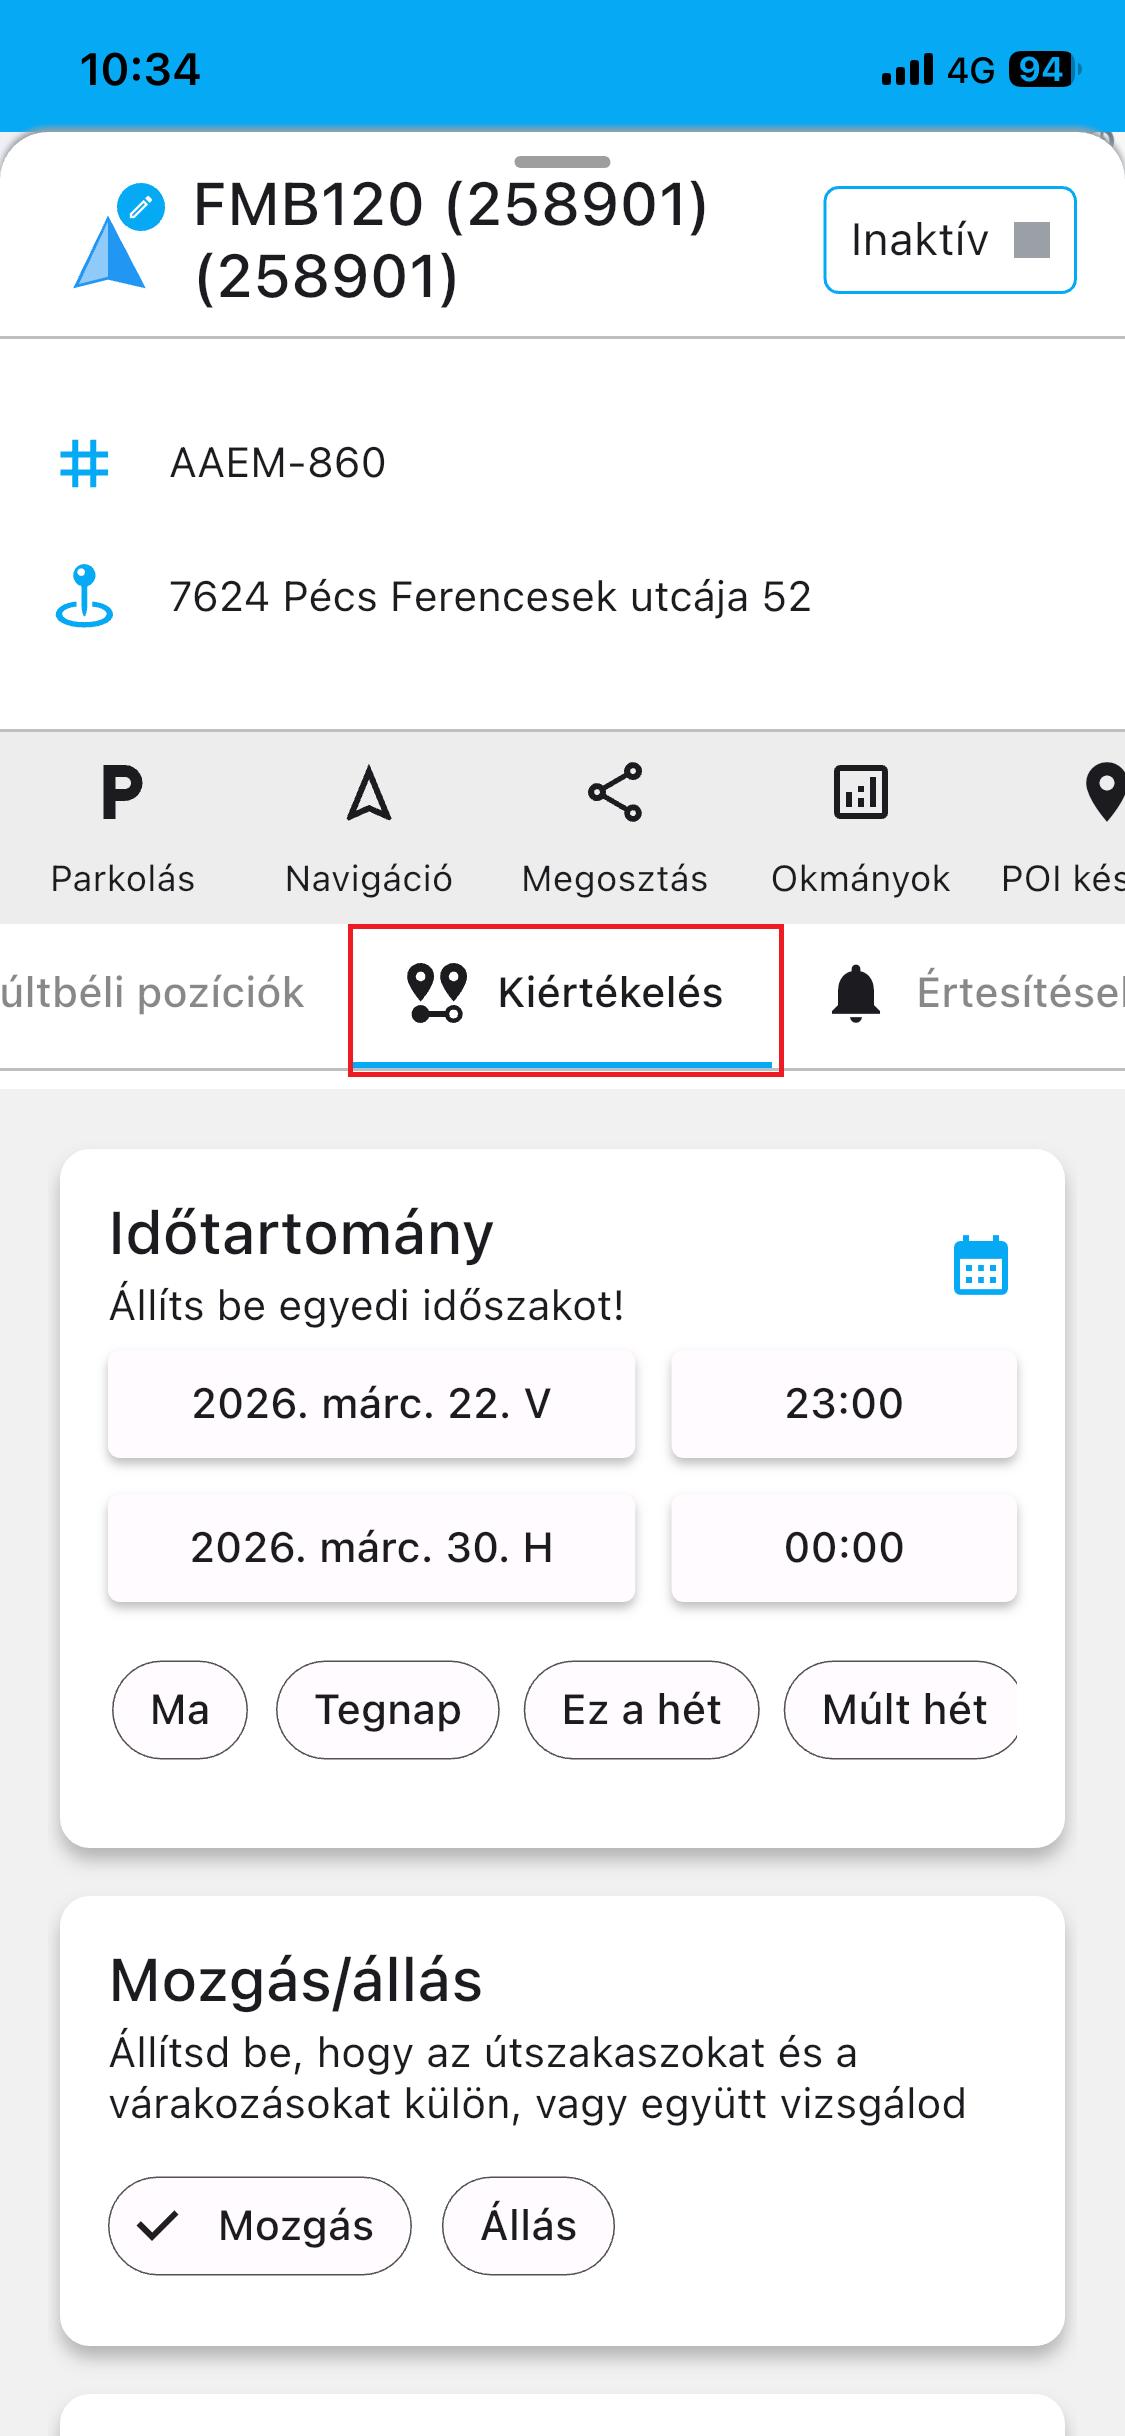Toggle the Inaktív status button
Viewport: 1125px width, 2436px height.
click(x=949, y=240)
